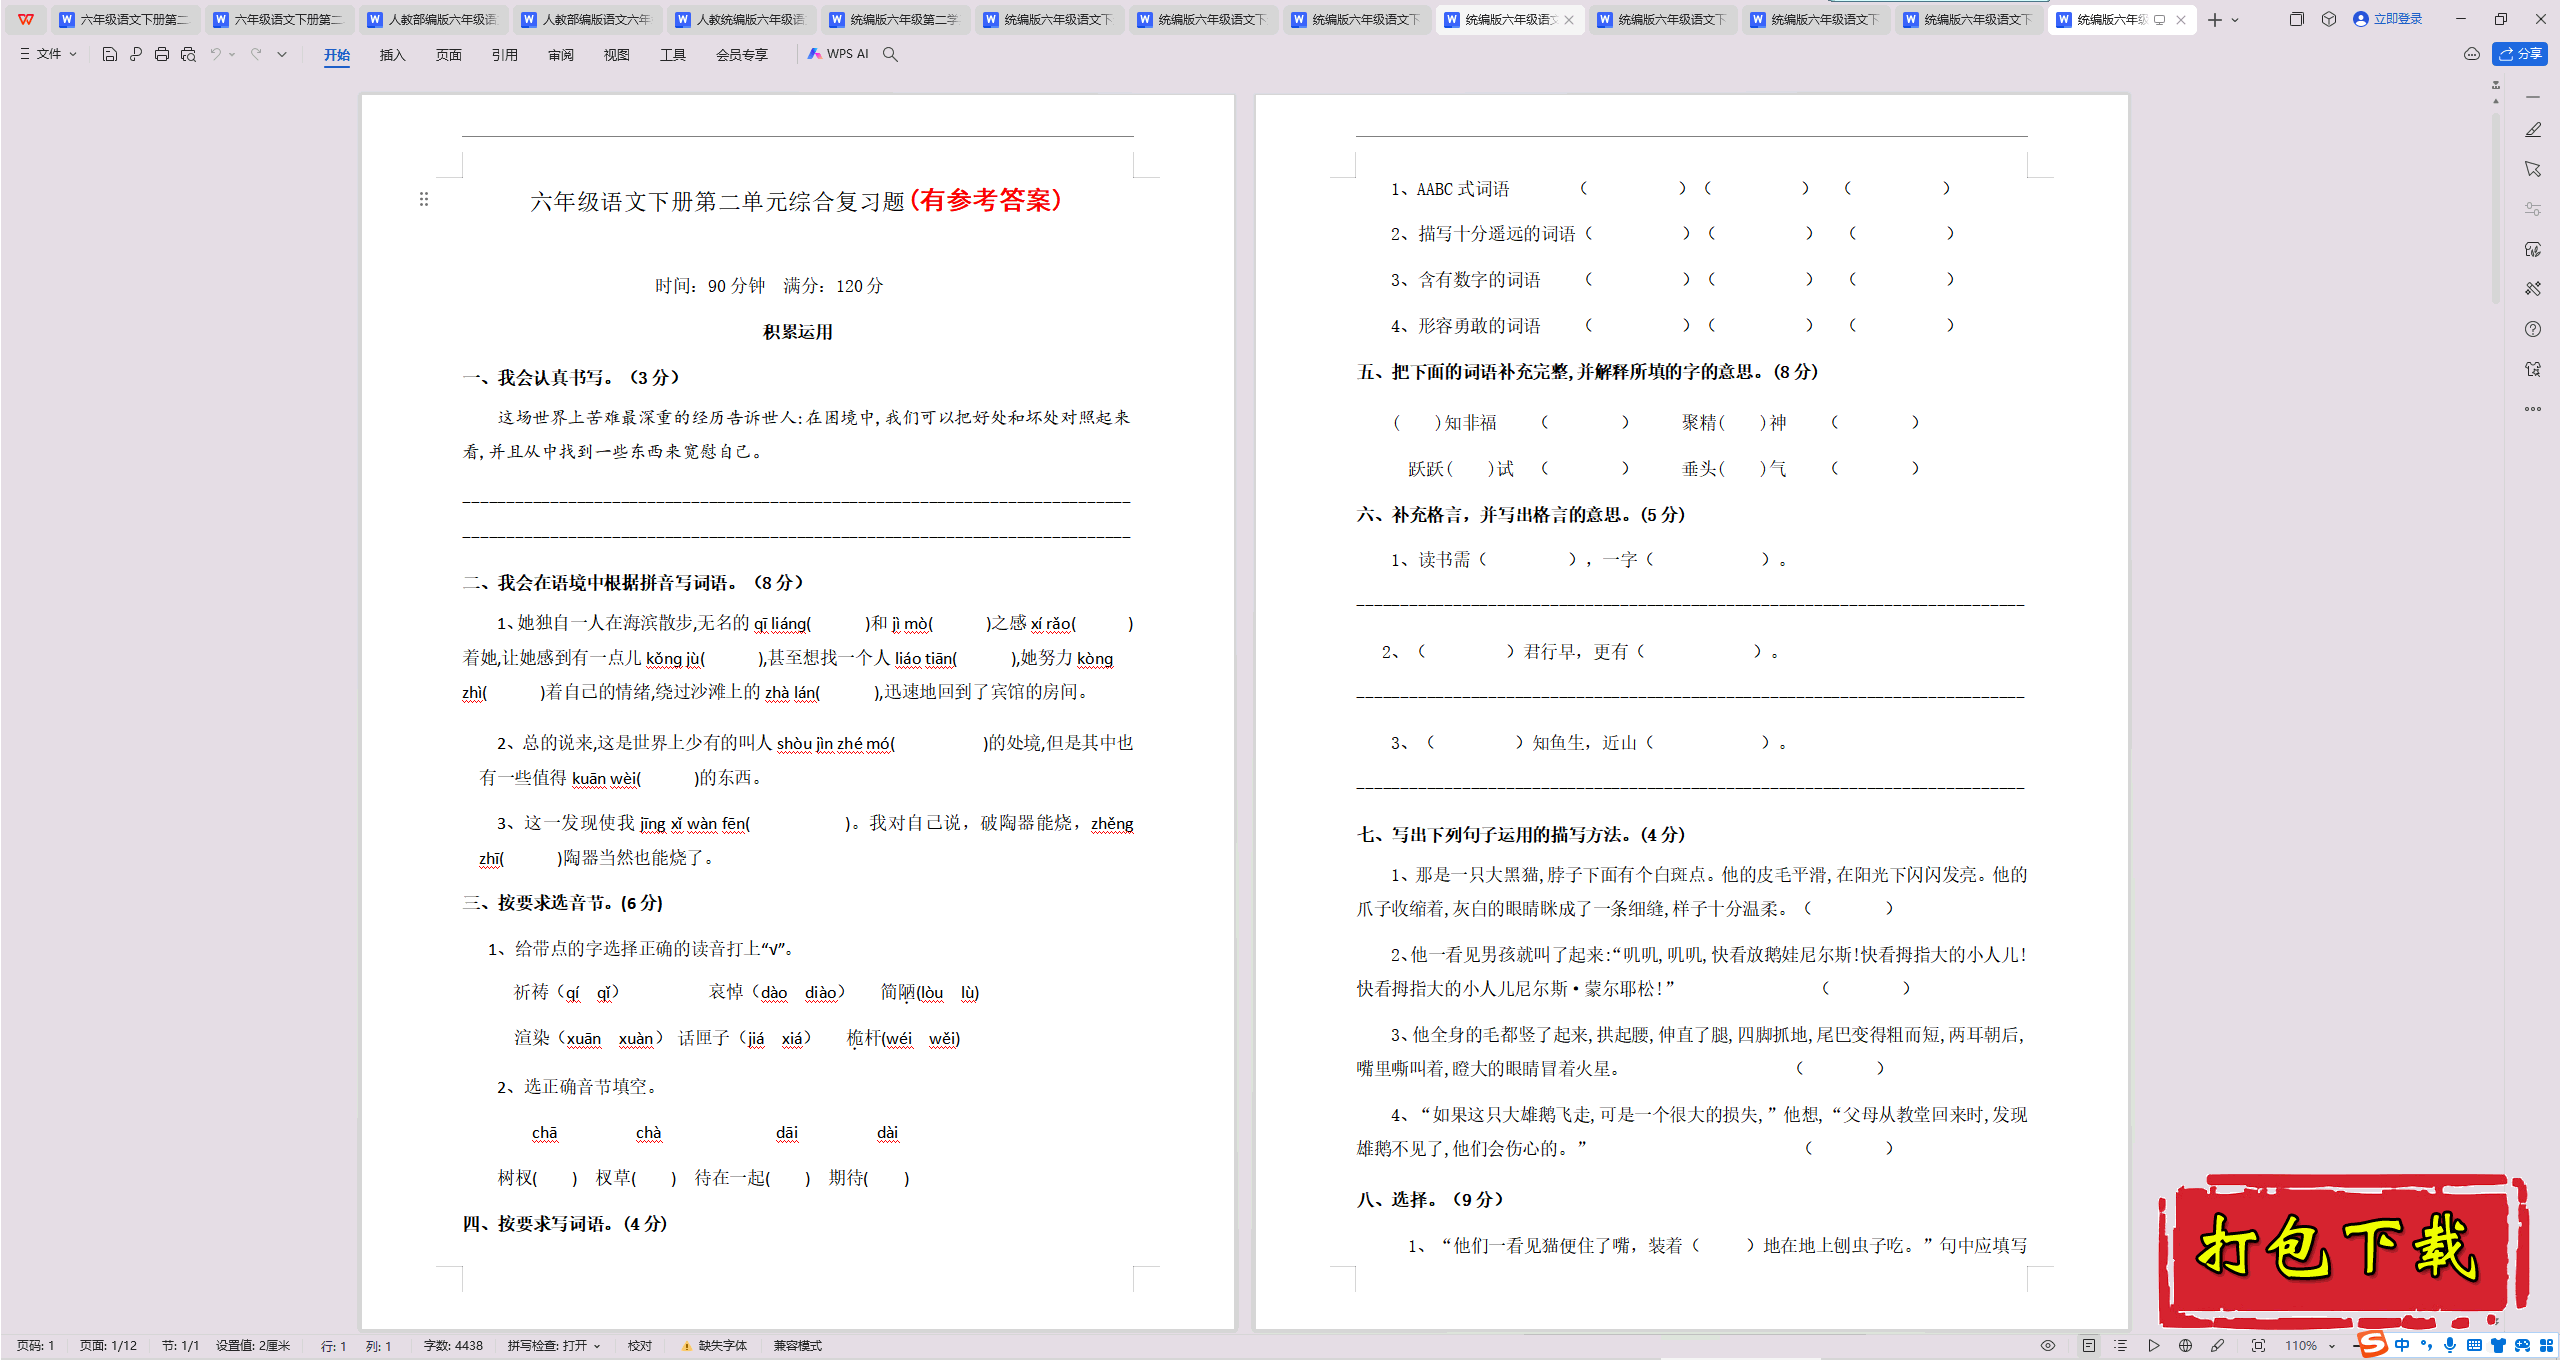Open the zoom percentage dropdown arrow

click(2331, 1346)
